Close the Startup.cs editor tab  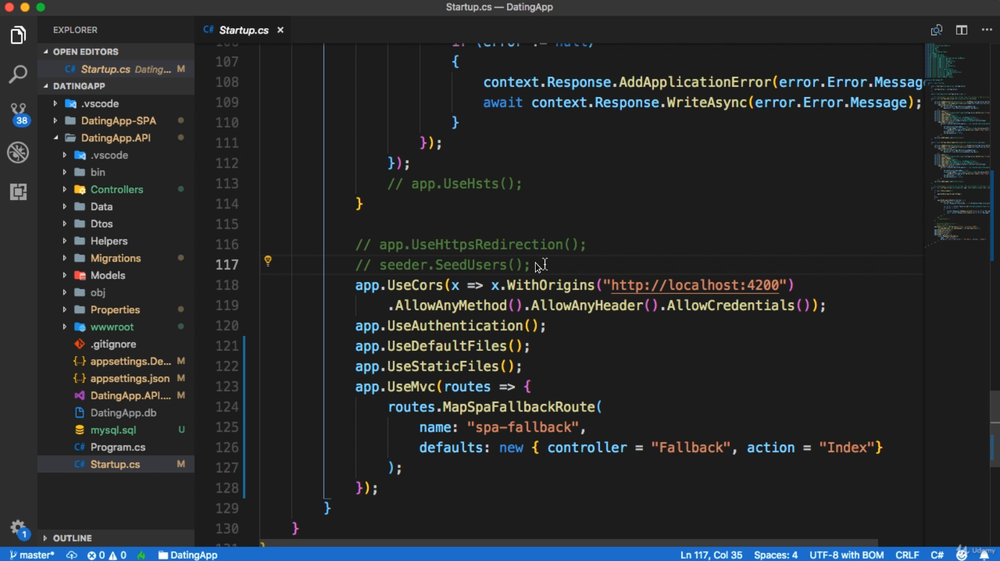tap(280, 30)
